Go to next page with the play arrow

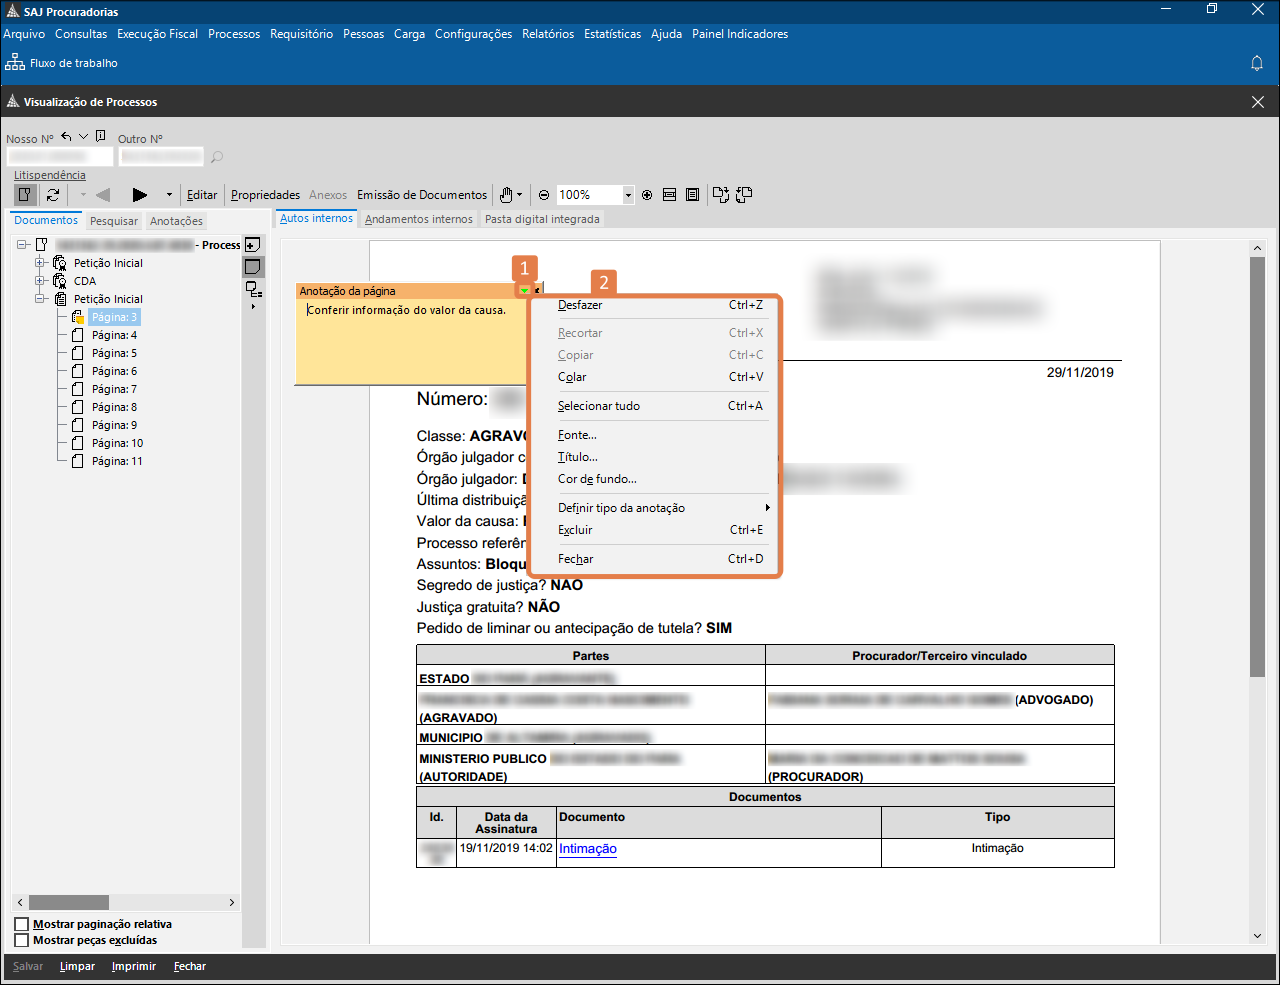click(140, 195)
